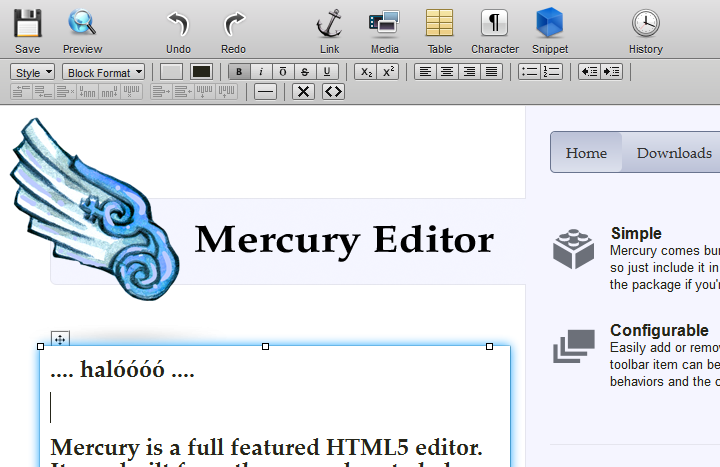The height and width of the screenshot is (467, 720).
Task: Undo the last edit
Action: tap(178, 31)
